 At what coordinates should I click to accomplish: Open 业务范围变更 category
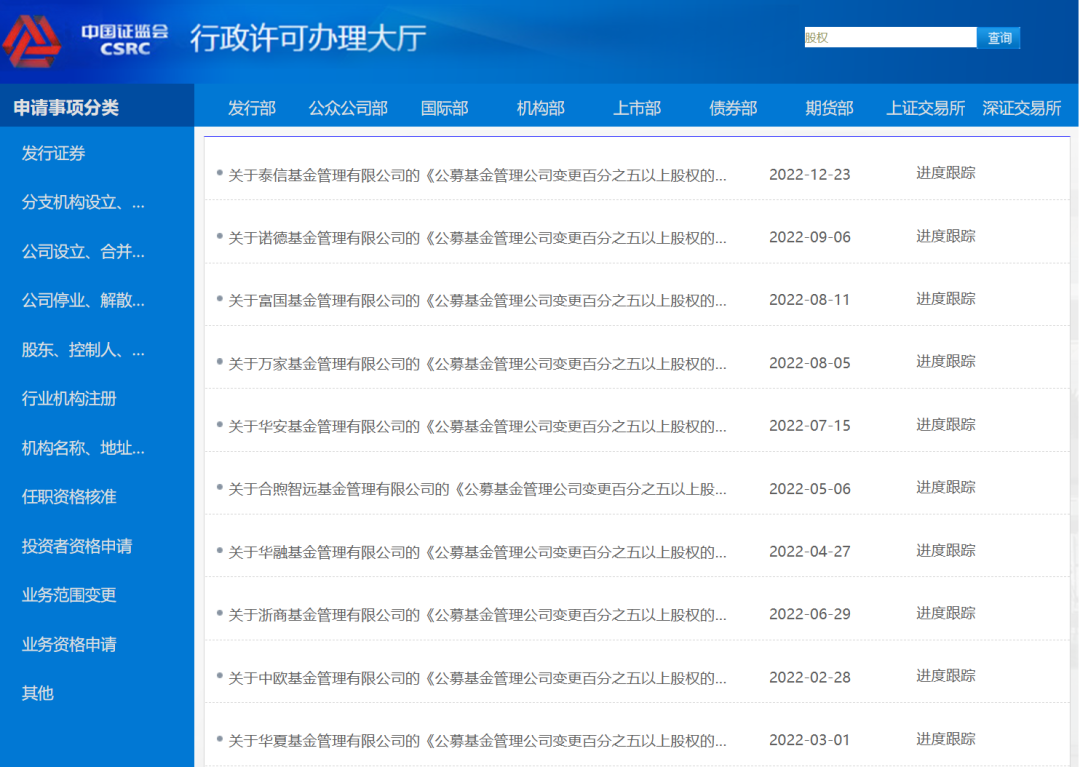[69, 595]
